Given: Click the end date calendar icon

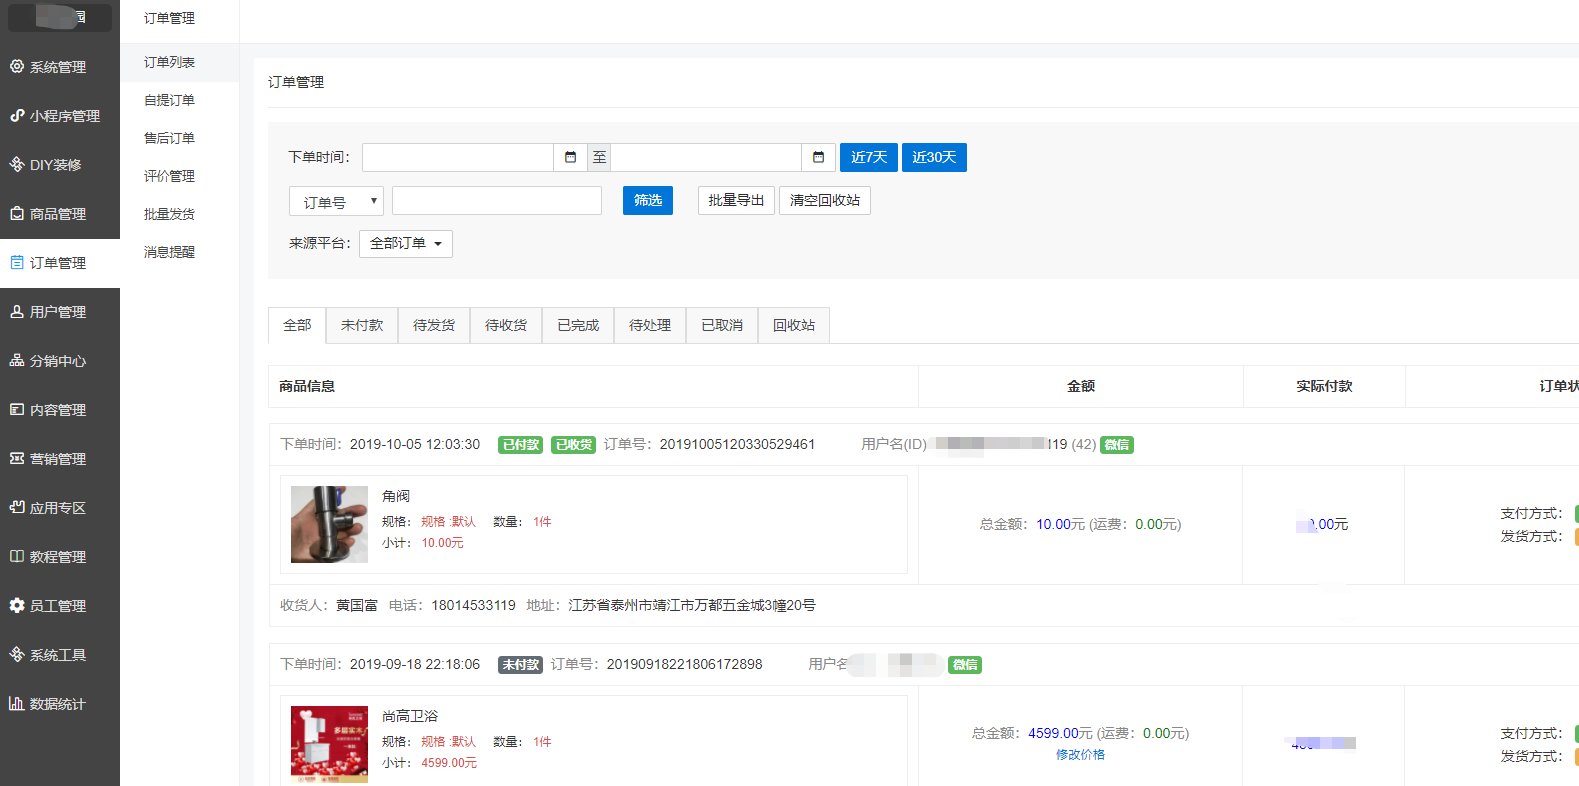Looking at the screenshot, I should click(818, 157).
